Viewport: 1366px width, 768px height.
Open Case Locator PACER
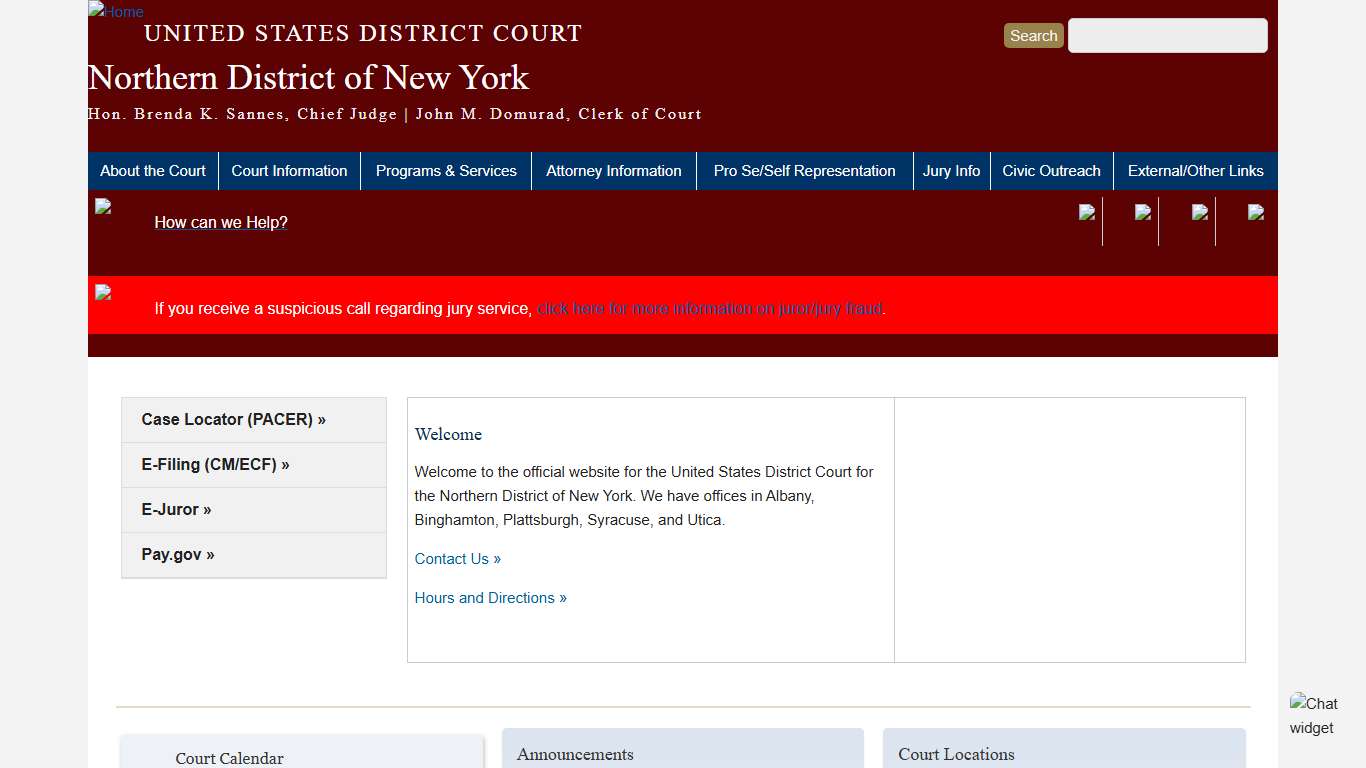coord(233,419)
